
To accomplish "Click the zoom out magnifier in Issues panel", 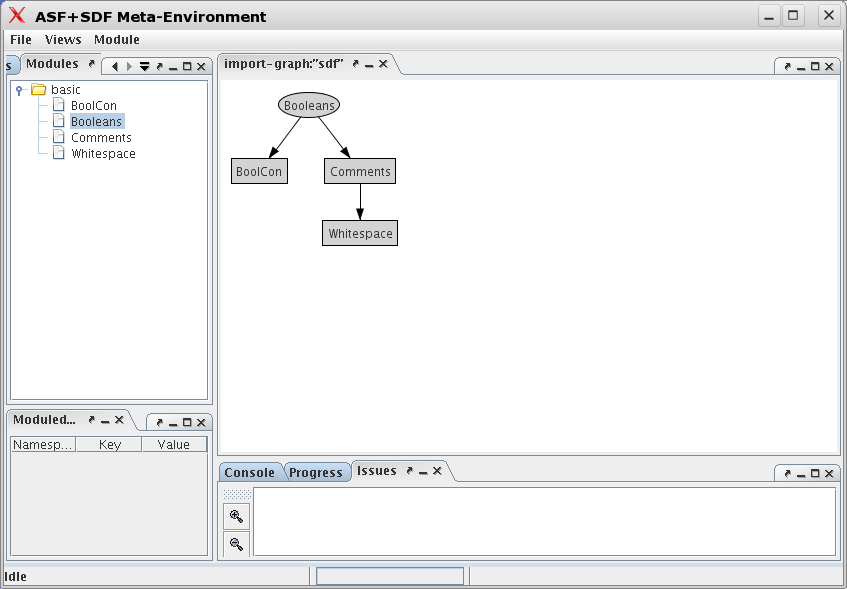I will pos(236,544).
